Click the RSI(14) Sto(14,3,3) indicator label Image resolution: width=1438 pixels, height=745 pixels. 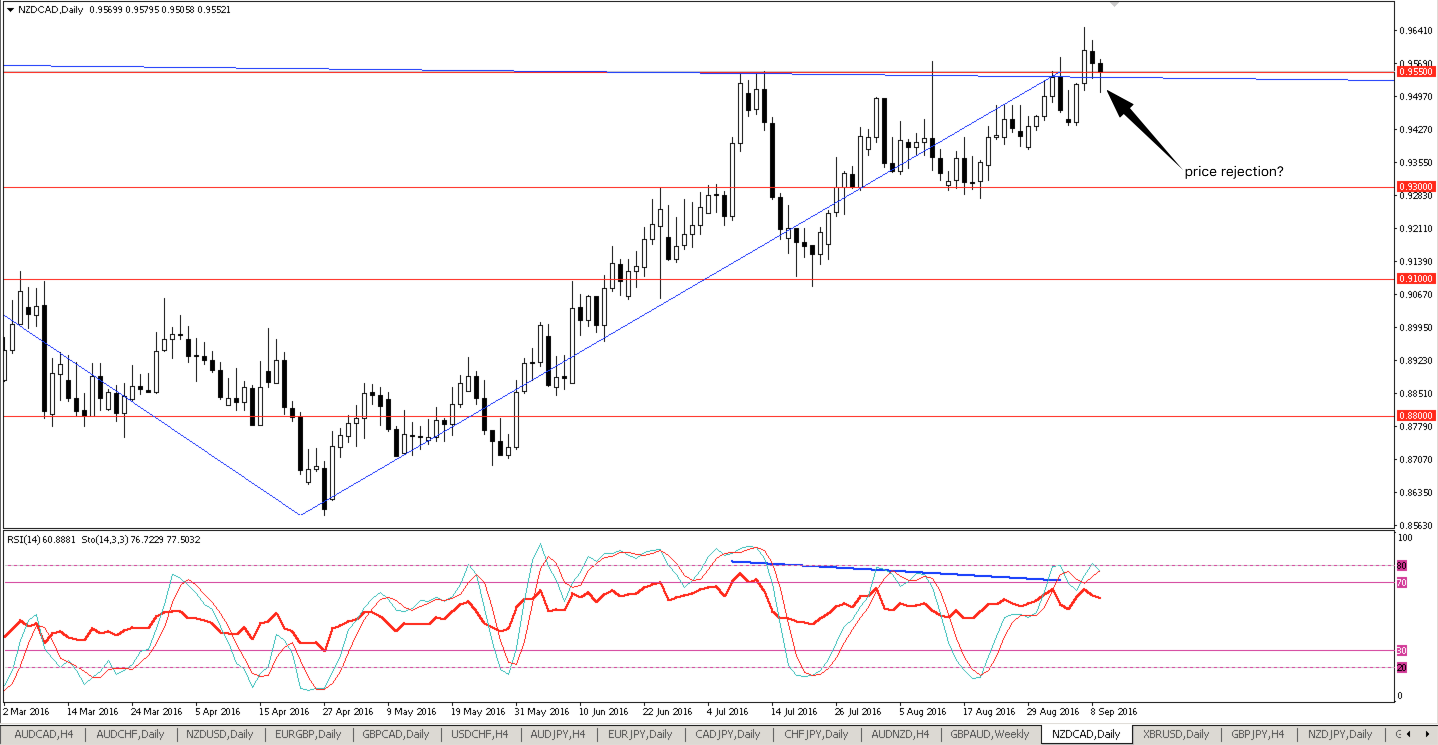coord(104,539)
